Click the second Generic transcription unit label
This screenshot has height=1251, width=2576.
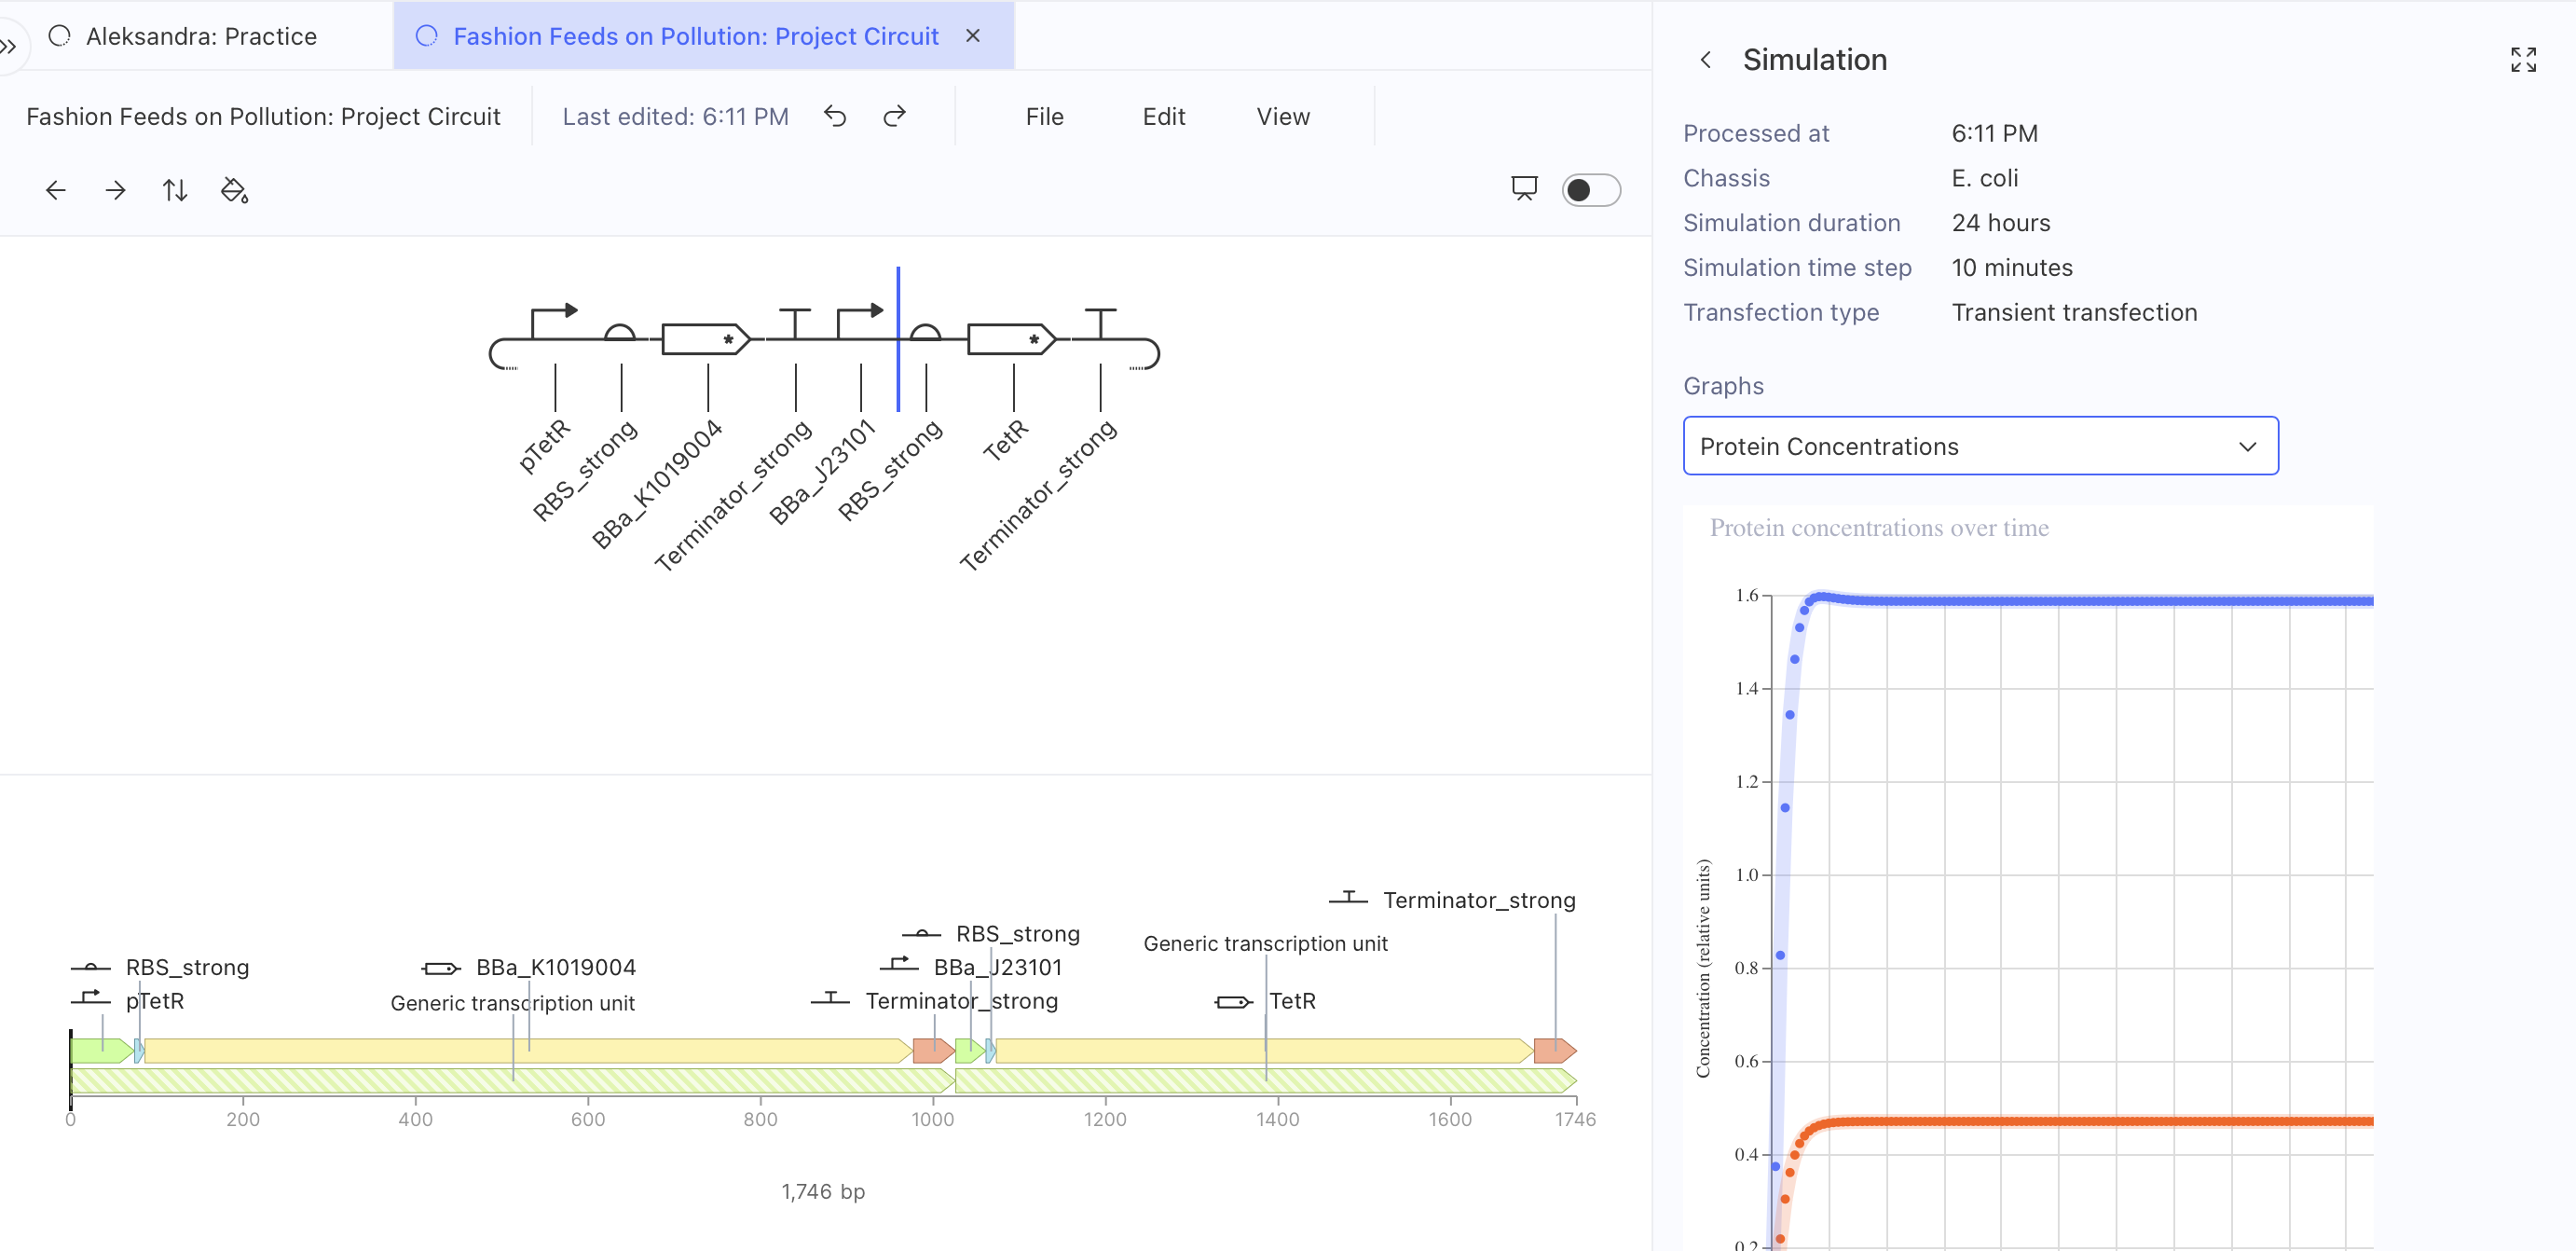tap(1265, 943)
